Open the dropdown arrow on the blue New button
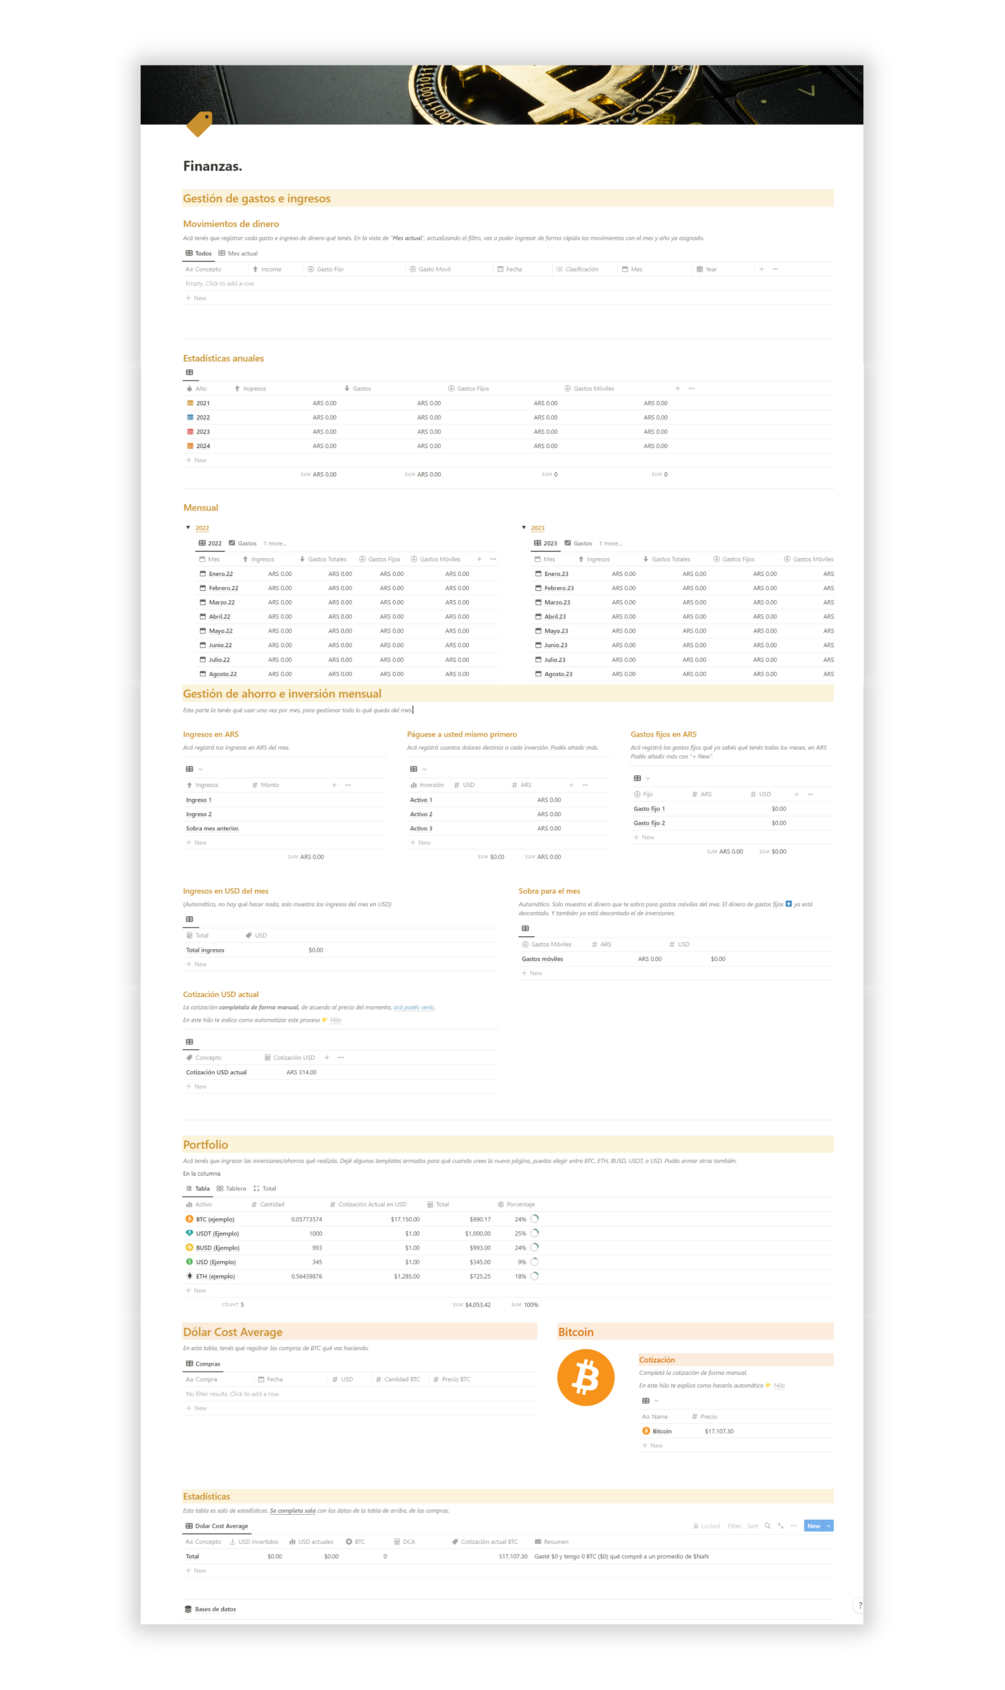This screenshot has height=1690, width=1005. [828, 1526]
